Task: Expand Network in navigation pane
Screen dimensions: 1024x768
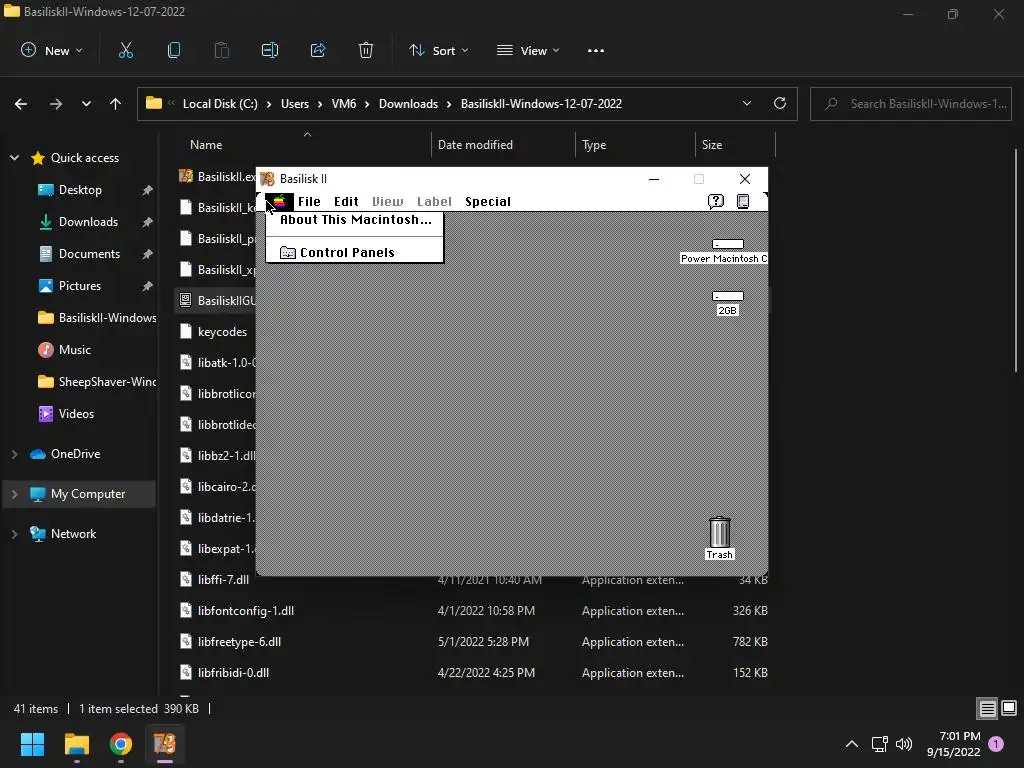Action: pyautogui.click(x=14, y=534)
